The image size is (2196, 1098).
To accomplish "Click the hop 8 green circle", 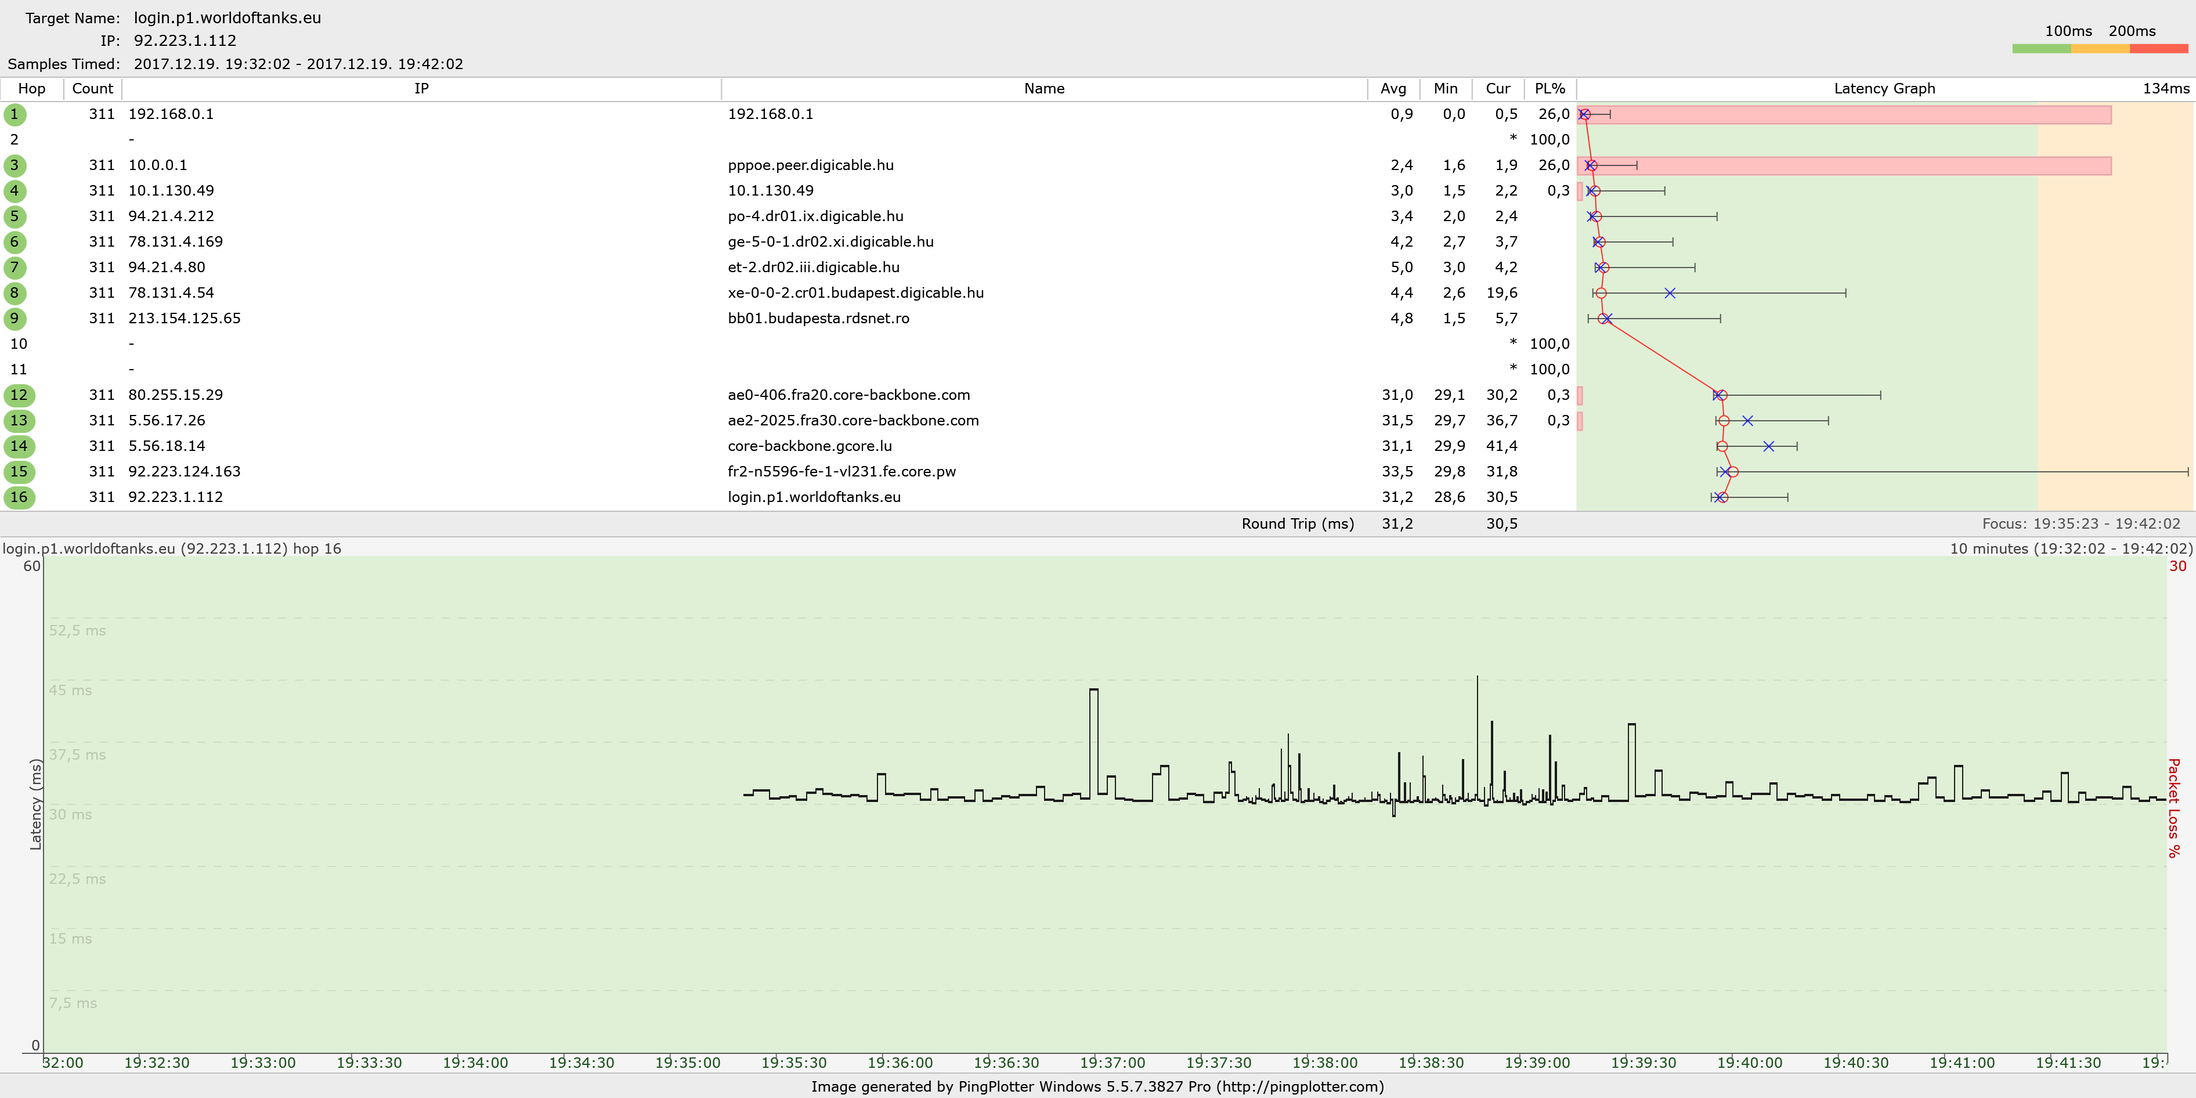I will coord(15,293).
